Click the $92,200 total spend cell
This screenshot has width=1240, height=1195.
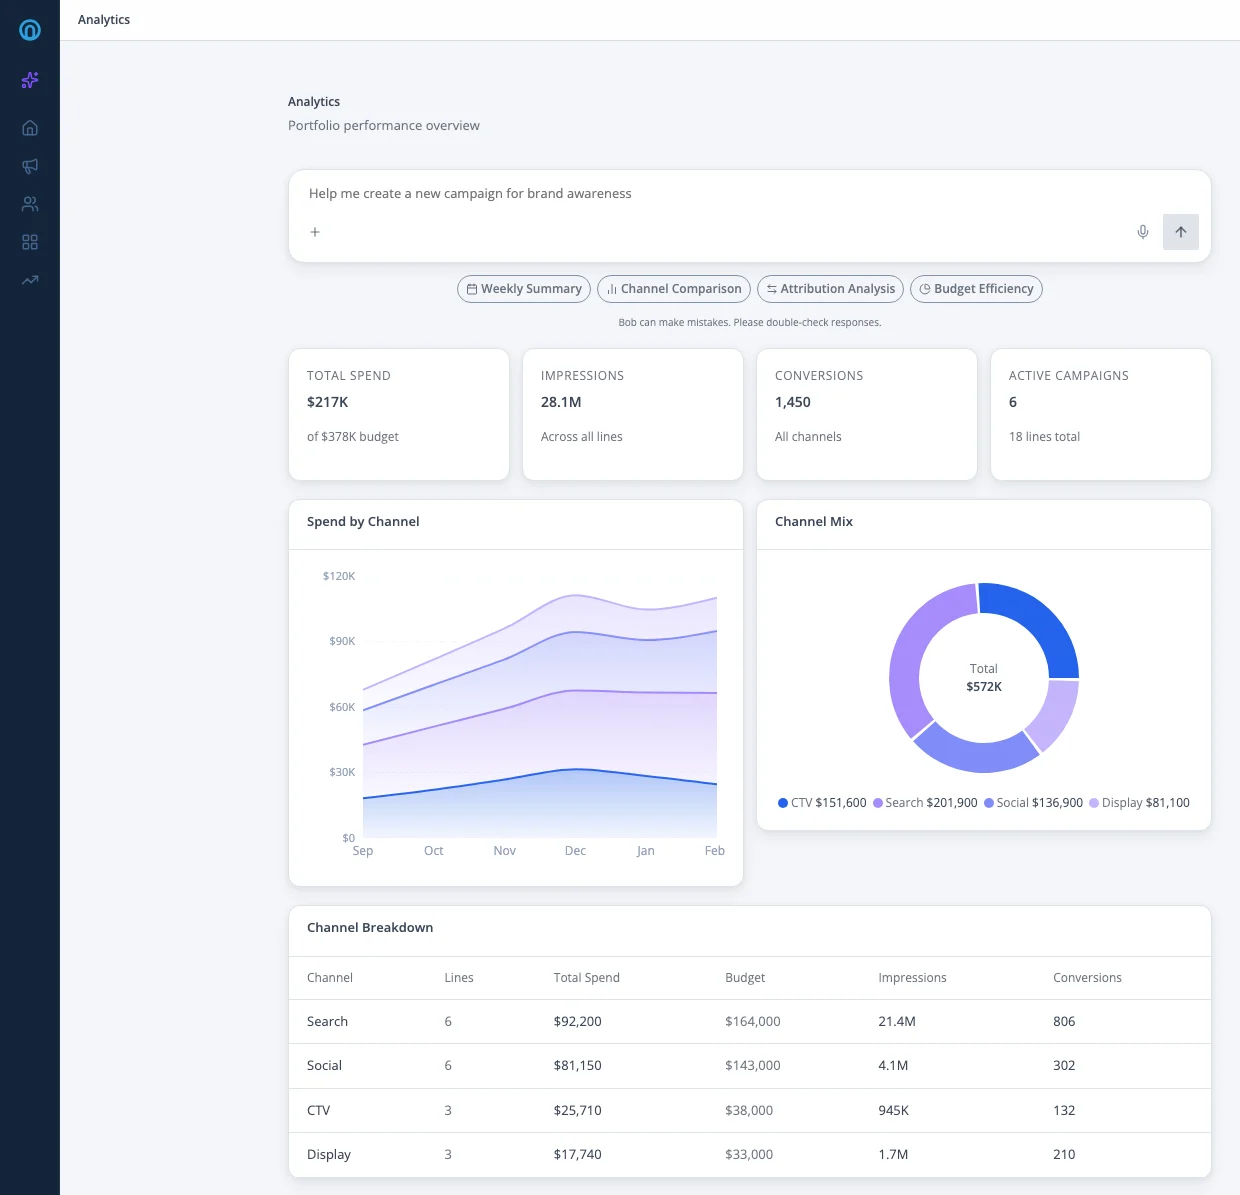click(578, 1022)
